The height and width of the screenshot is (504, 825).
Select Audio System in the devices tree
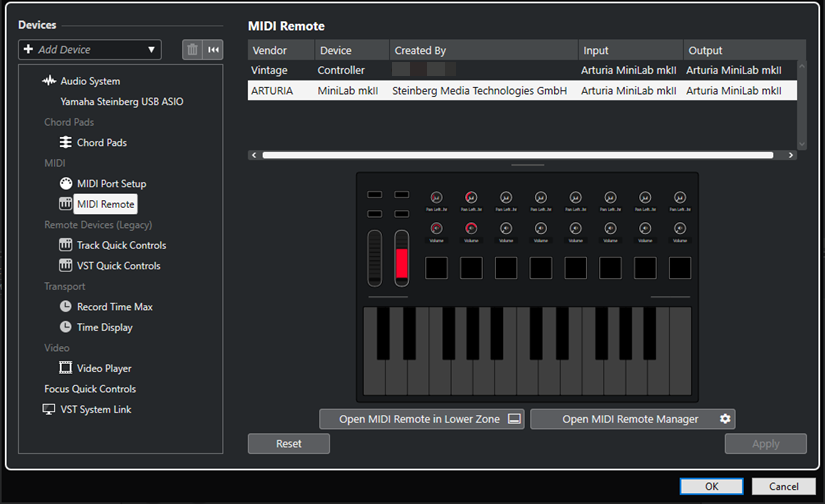coord(90,81)
